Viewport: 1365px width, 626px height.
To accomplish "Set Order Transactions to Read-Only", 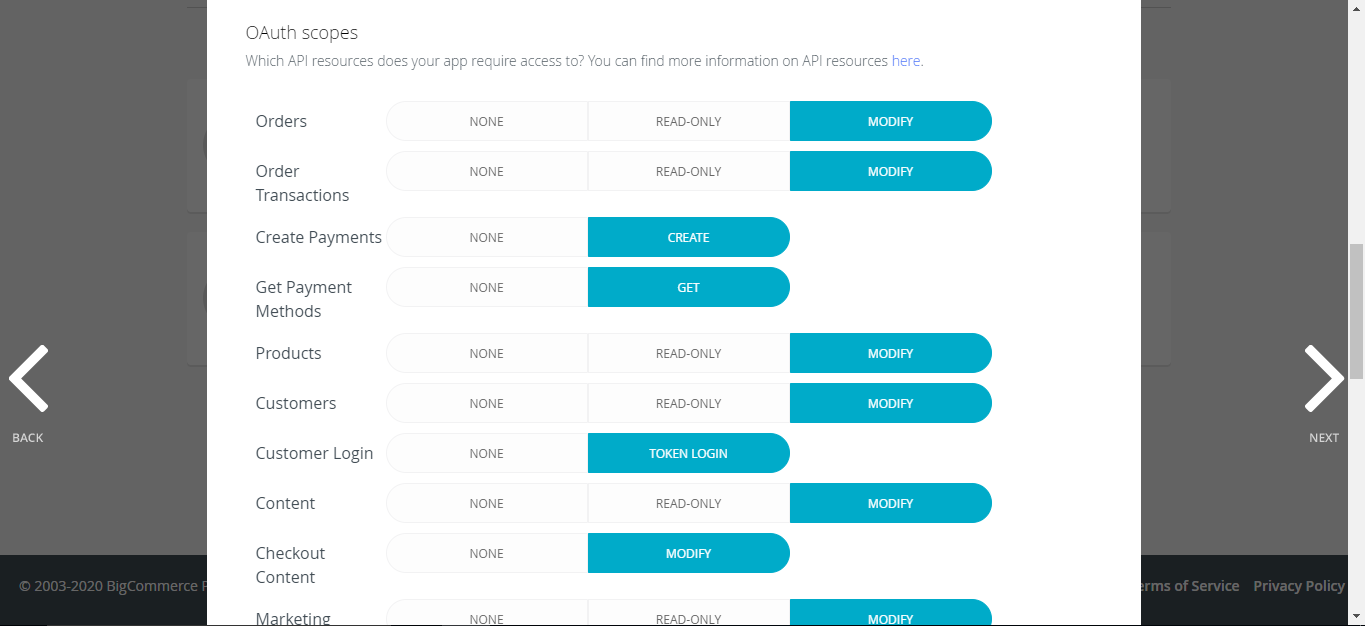I will point(688,171).
